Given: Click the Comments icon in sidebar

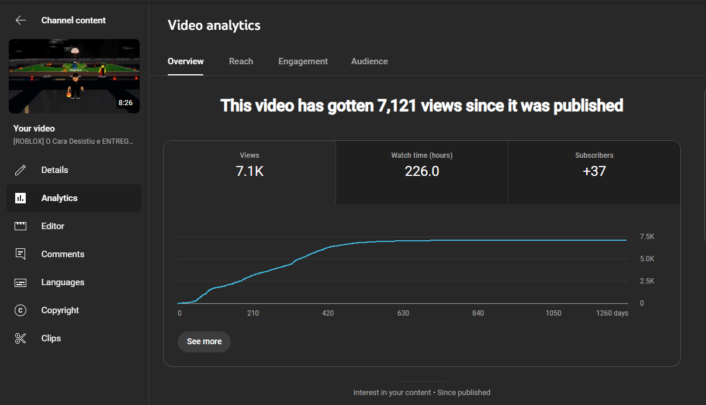Looking at the screenshot, I should (21, 254).
